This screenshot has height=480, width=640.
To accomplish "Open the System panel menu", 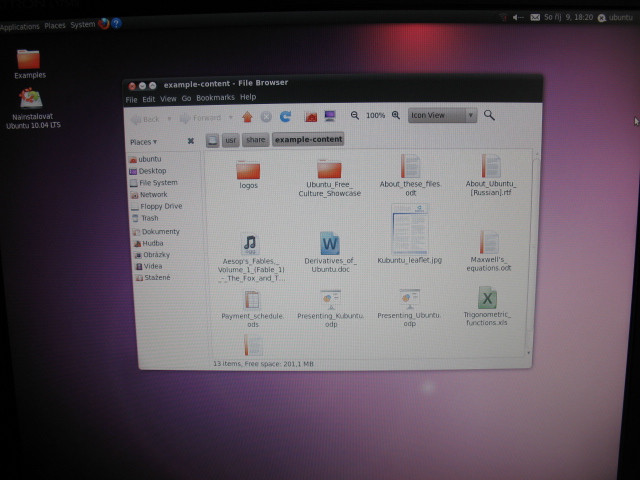I will (x=82, y=25).
